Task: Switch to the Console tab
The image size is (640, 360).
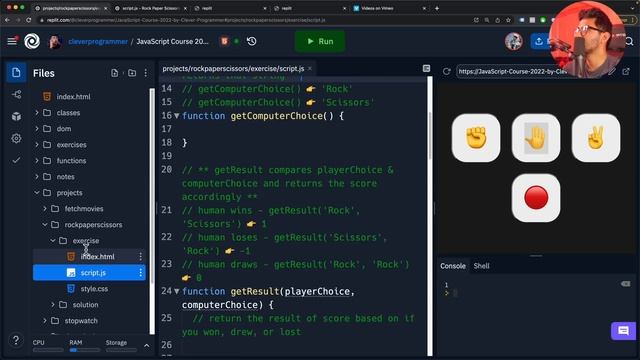Action: tap(453, 266)
